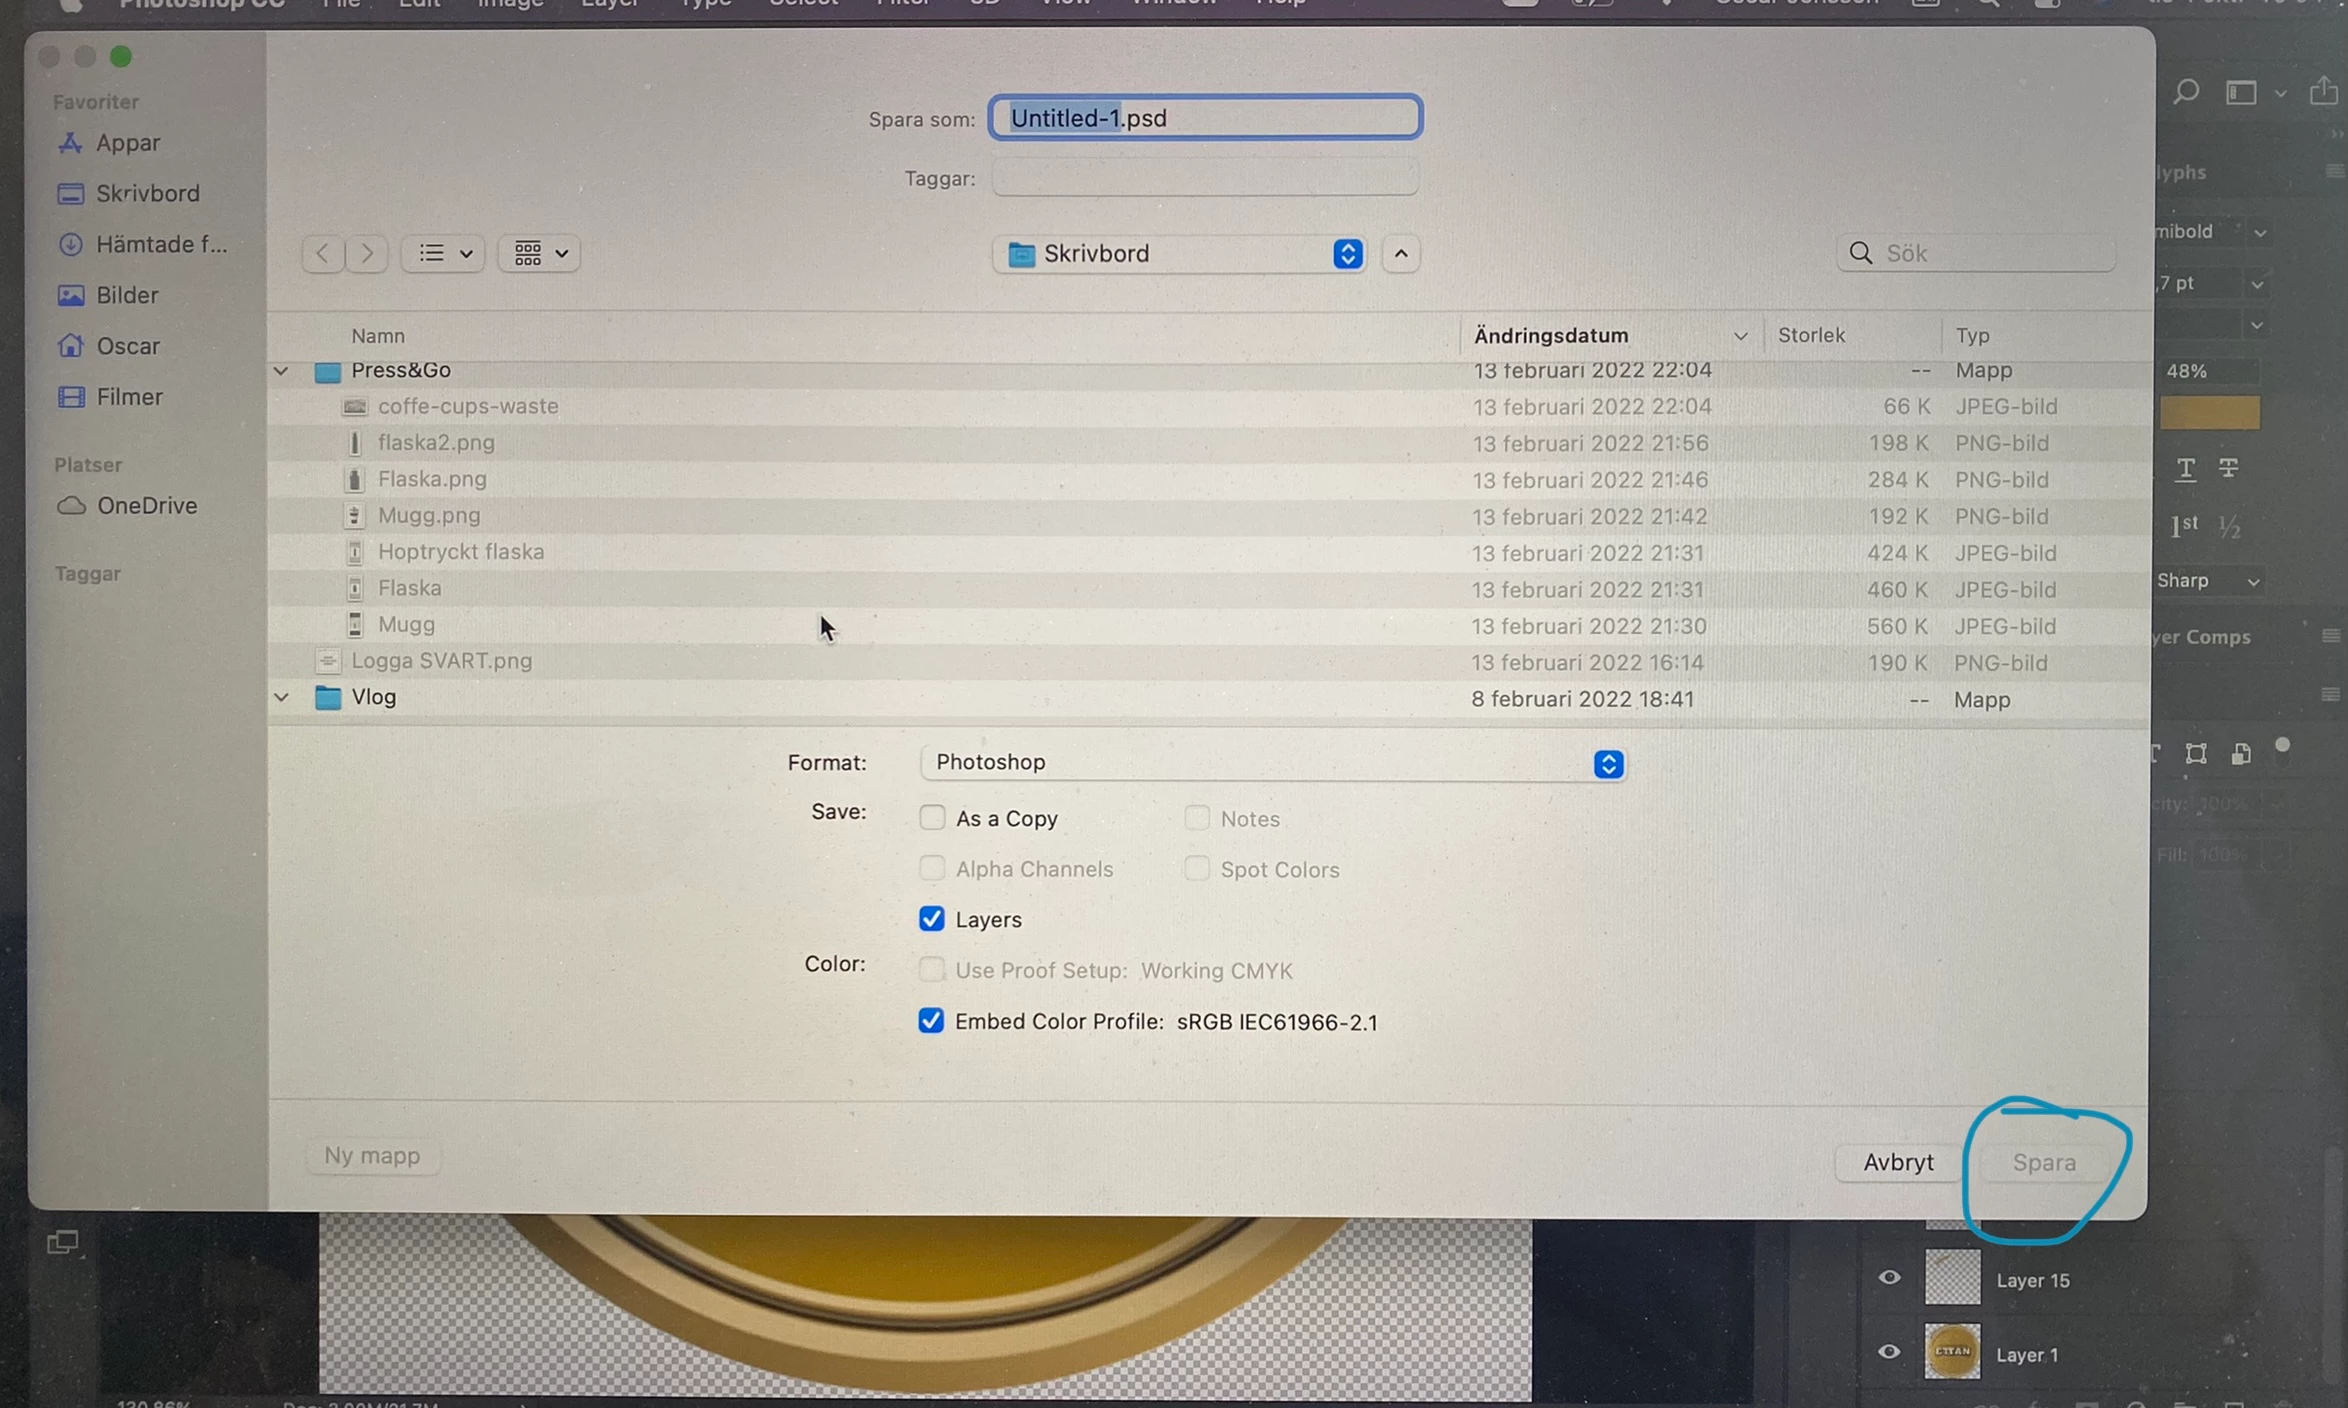Uncheck the Layers checkbox
This screenshot has height=1408, width=2348.
click(x=932, y=919)
